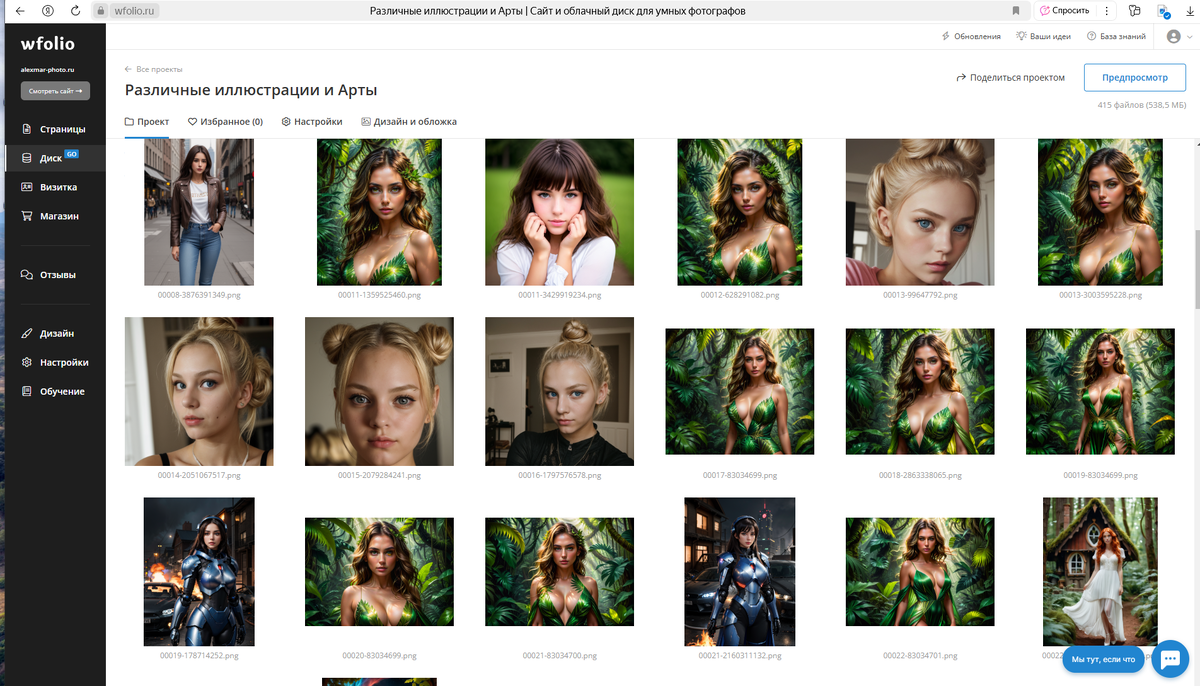Open the project Настройки tab

click(x=312, y=122)
